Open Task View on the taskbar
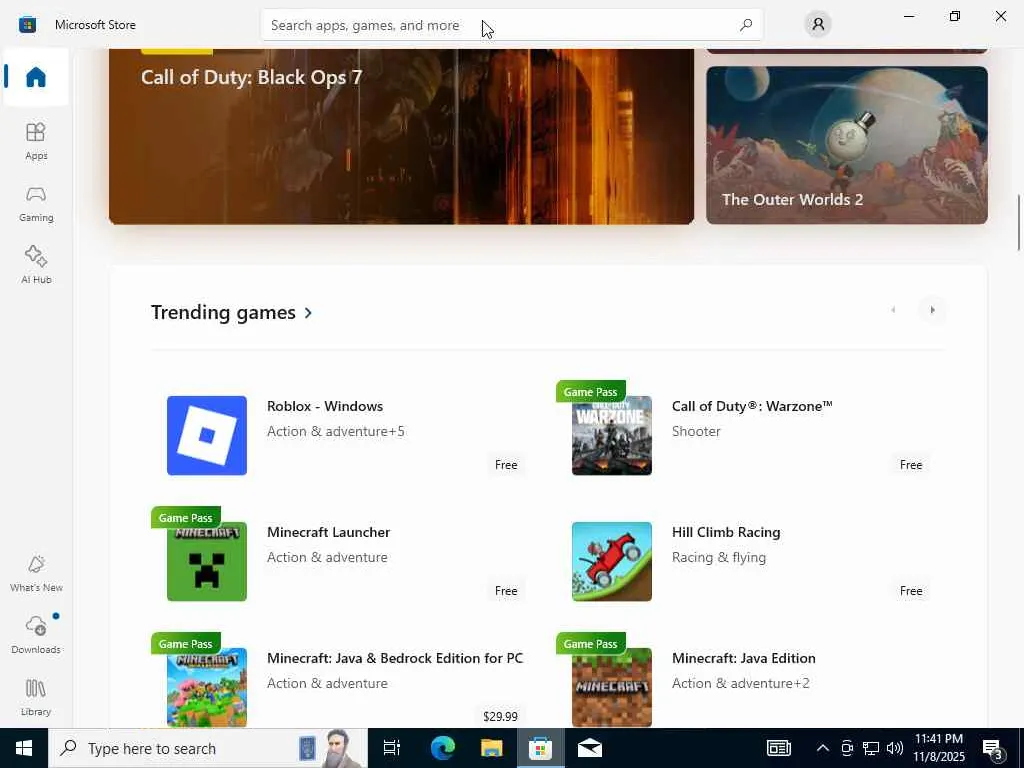 click(x=392, y=748)
